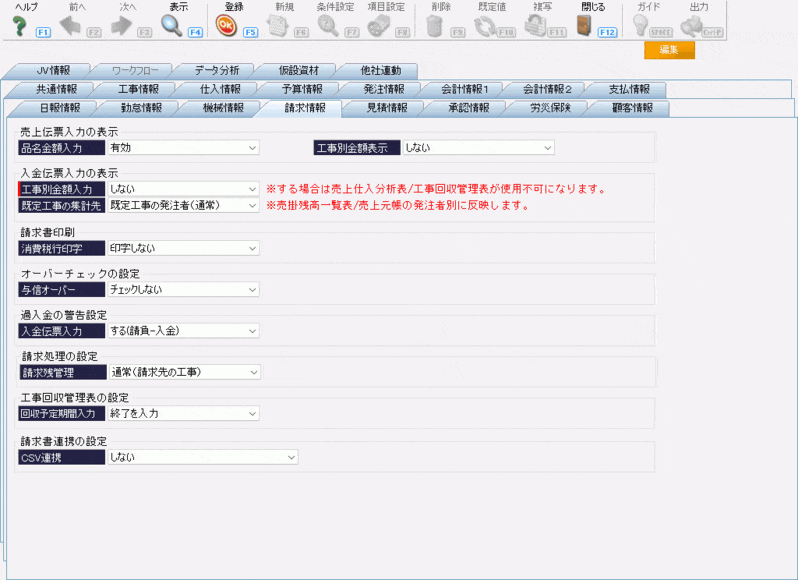
Task: Click the ヘルプ help question mark icon
Action: click(18, 25)
